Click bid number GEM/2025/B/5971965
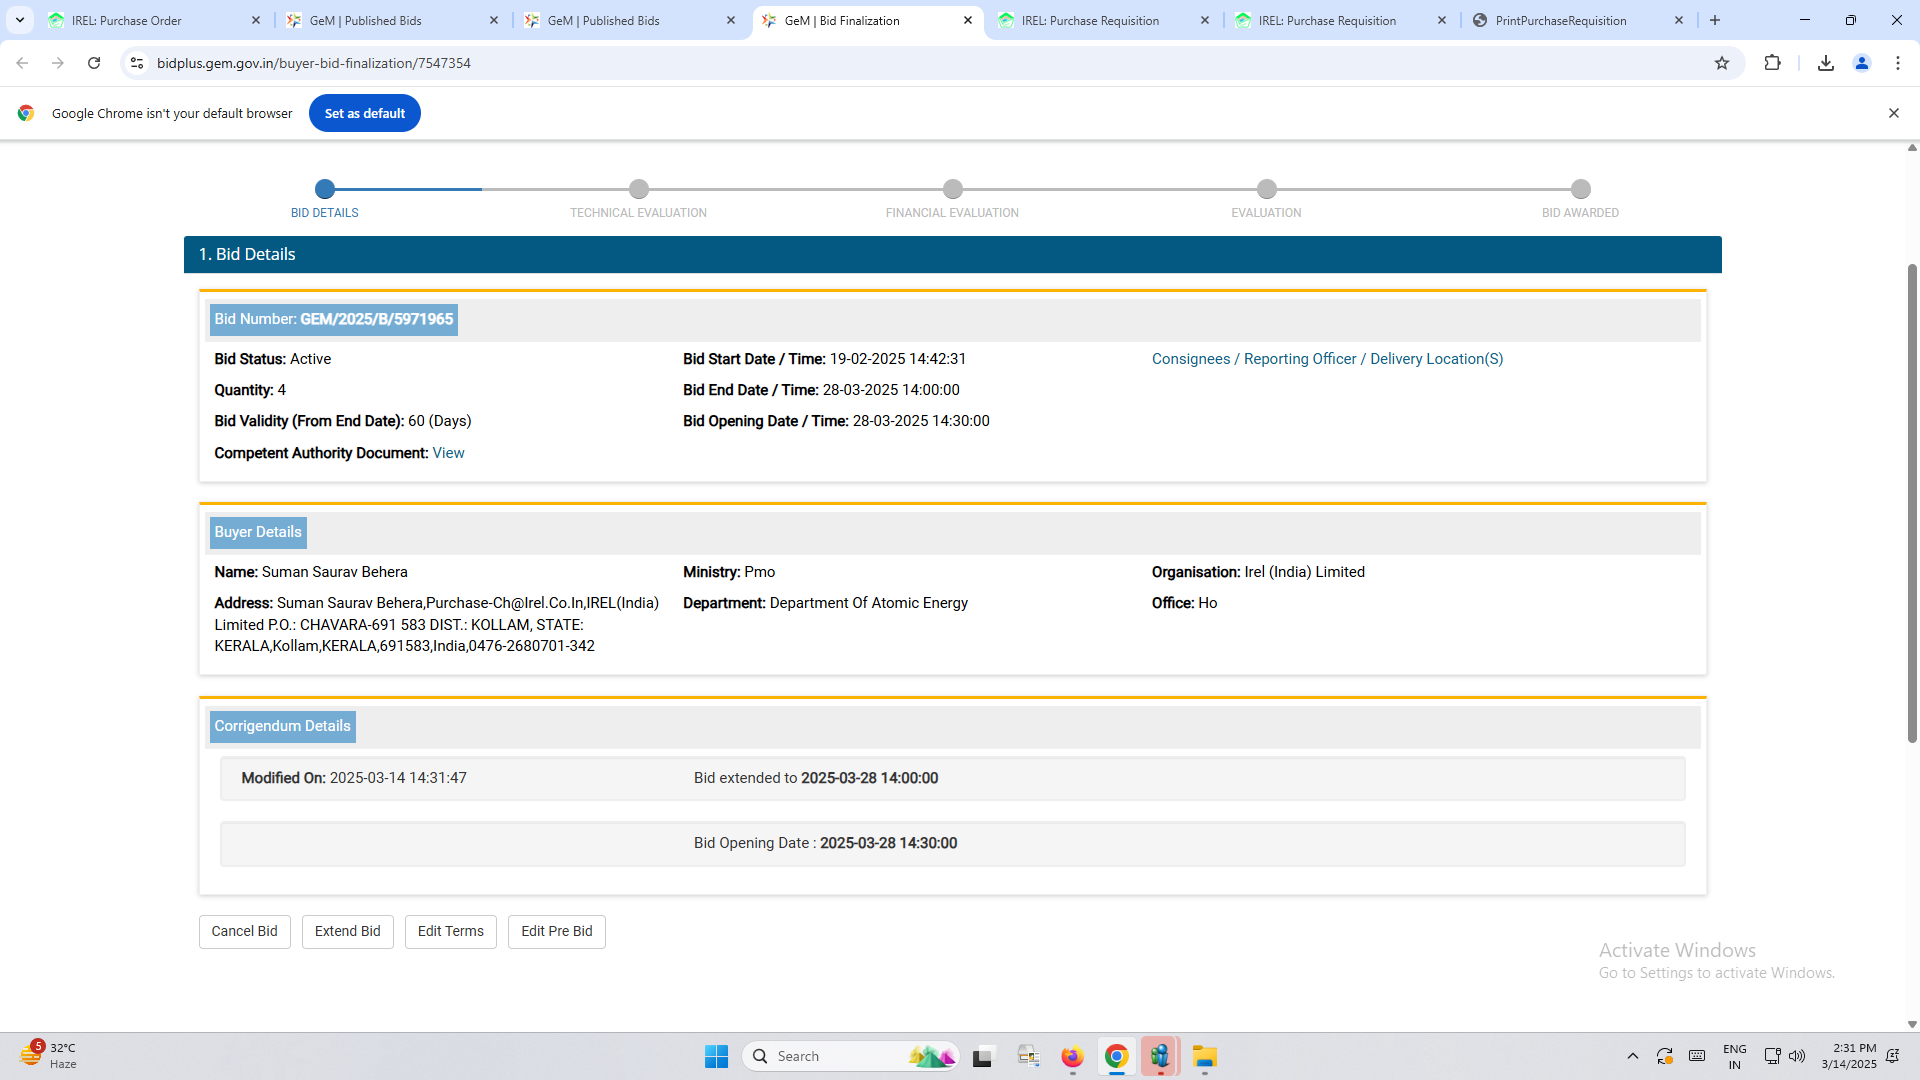Screen dimensions: 1920x1080 click(x=377, y=319)
